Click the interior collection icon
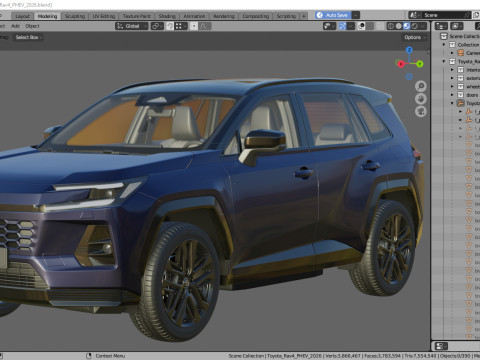This screenshot has height=360, width=480. 461,70
